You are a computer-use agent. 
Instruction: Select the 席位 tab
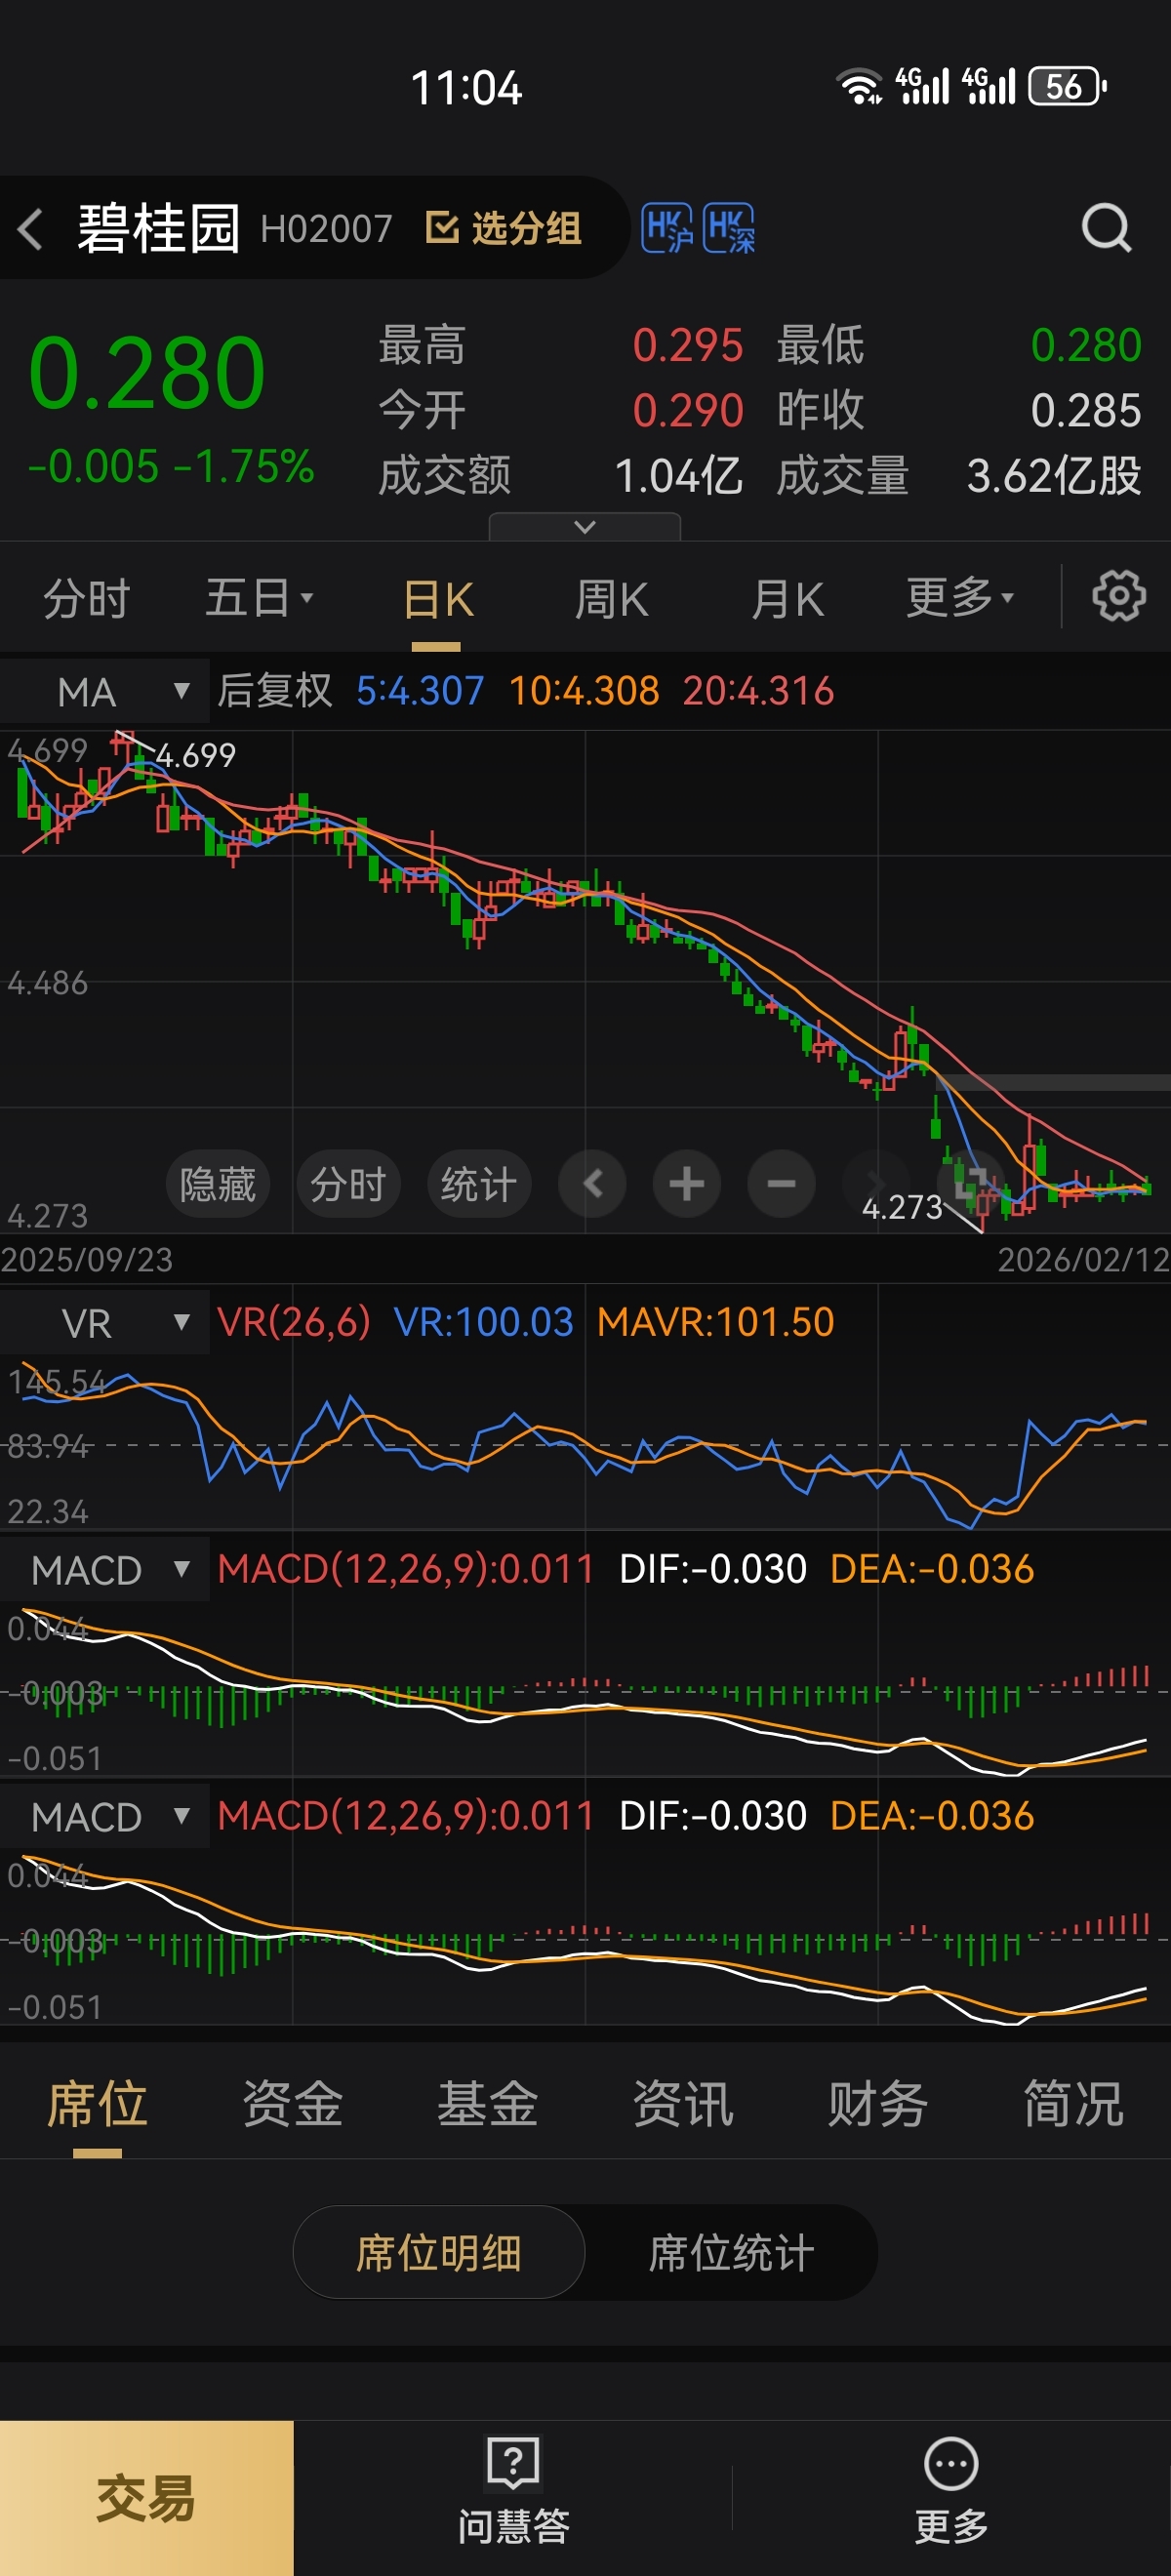coord(97,2103)
